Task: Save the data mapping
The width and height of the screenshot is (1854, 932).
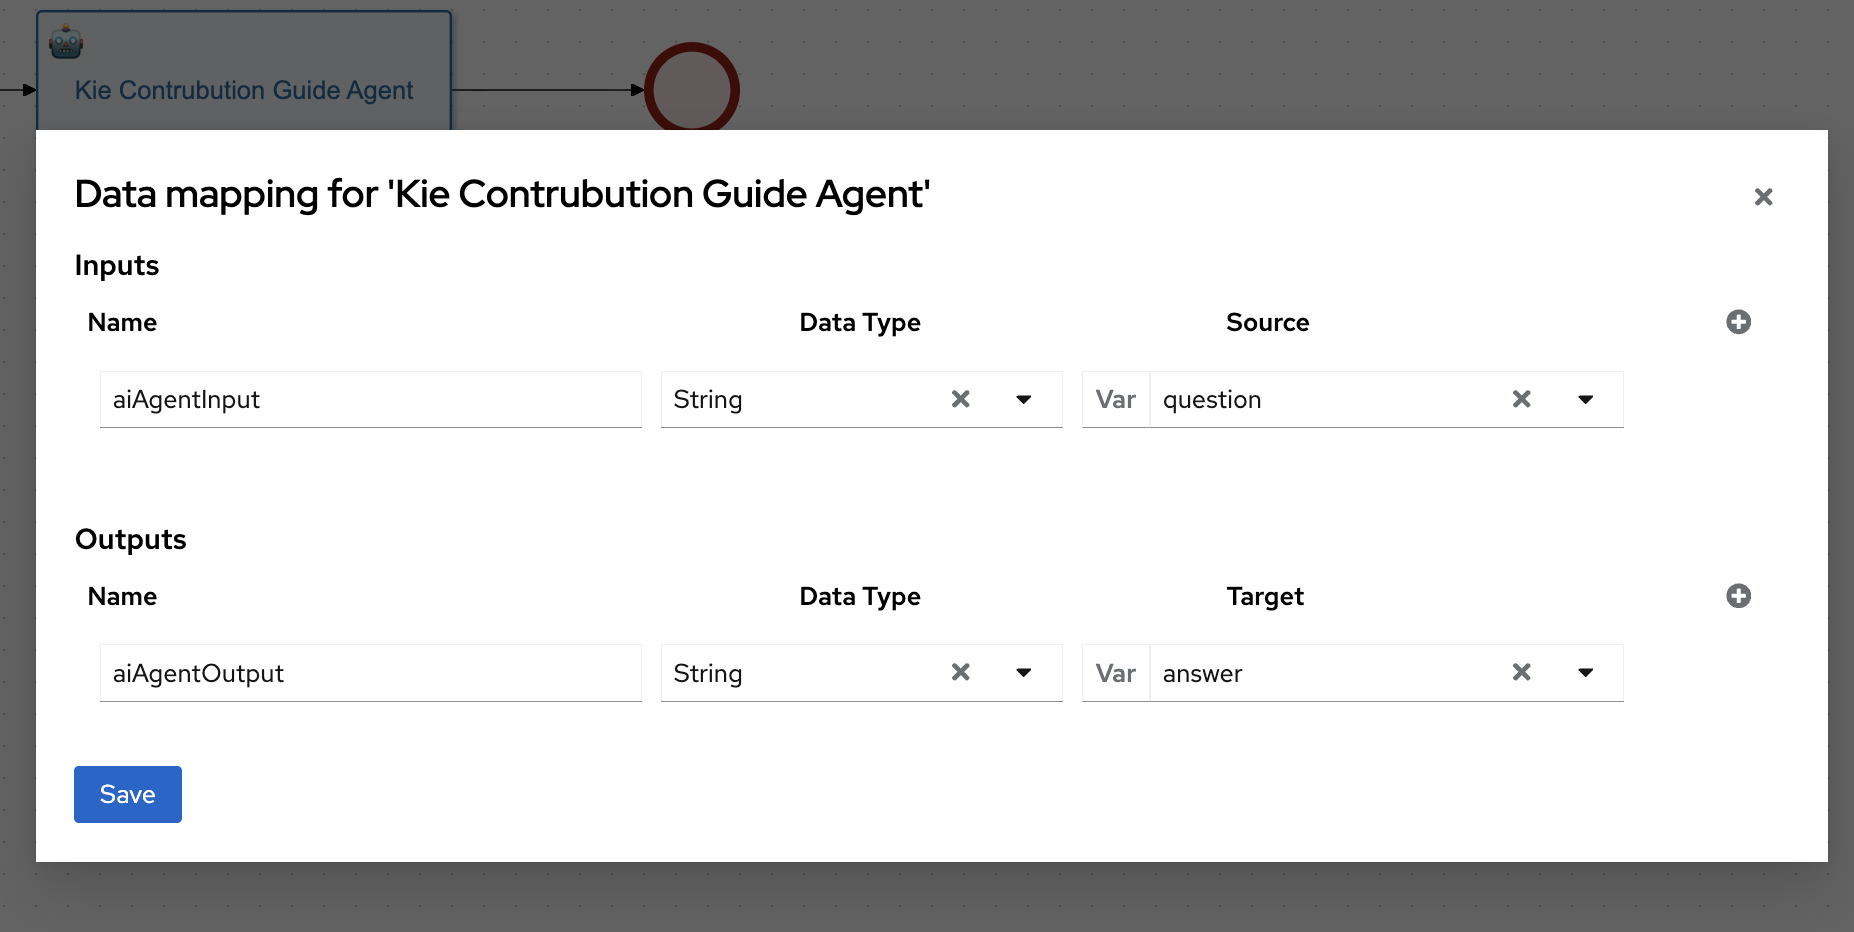Action: click(128, 794)
